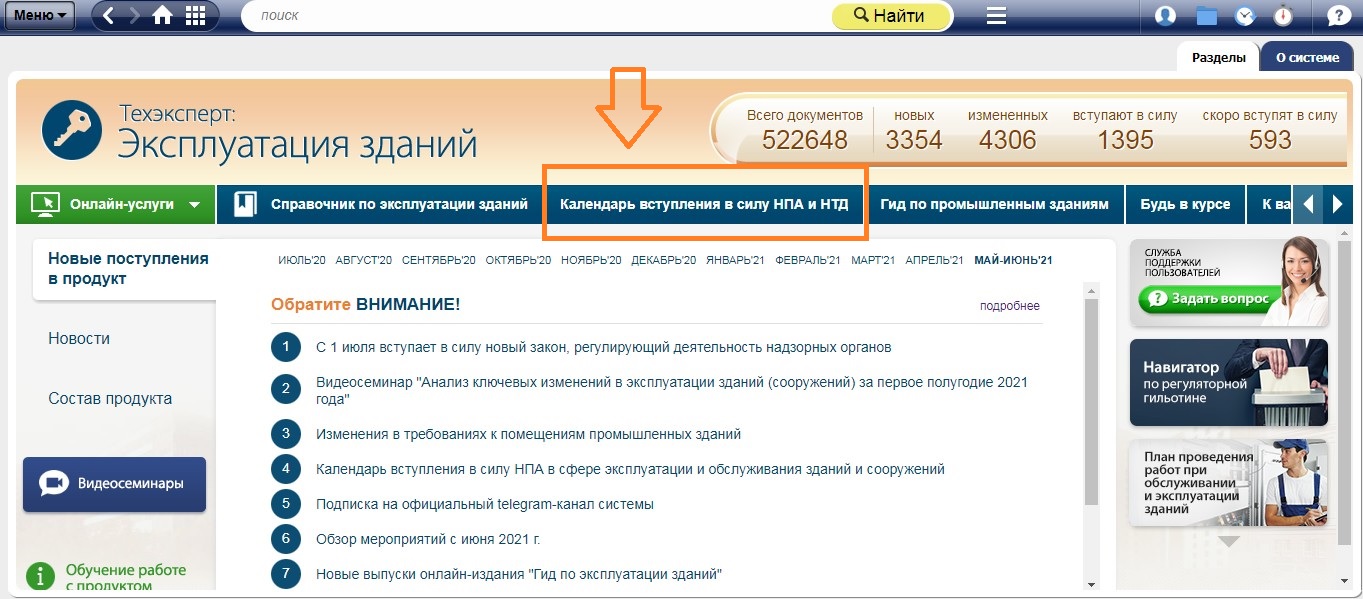Image resolution: width=1363 pixels, height=599 pixels.
Task: Click the измененных documents count 4306
Action: pyautogui.click(x=1008, y=139)
